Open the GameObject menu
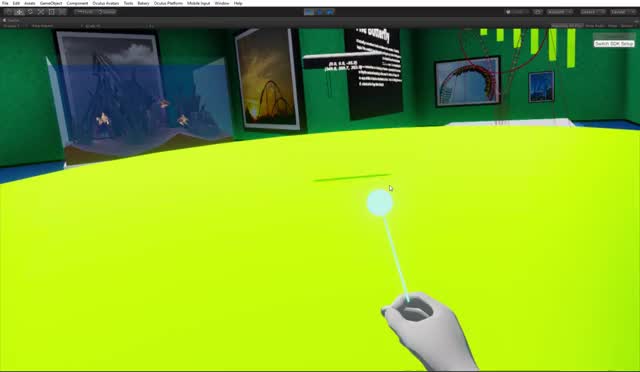Screen dimensions: 640x372 (x=51, y=3)
